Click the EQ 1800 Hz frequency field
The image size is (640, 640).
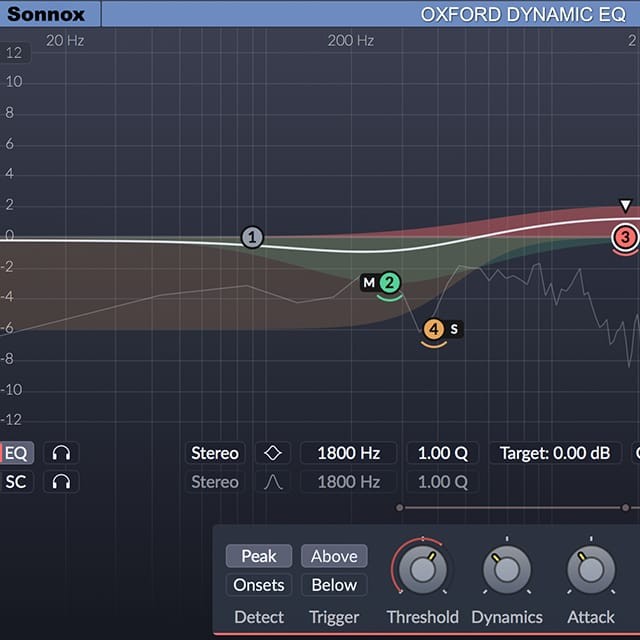pos(348,453)
